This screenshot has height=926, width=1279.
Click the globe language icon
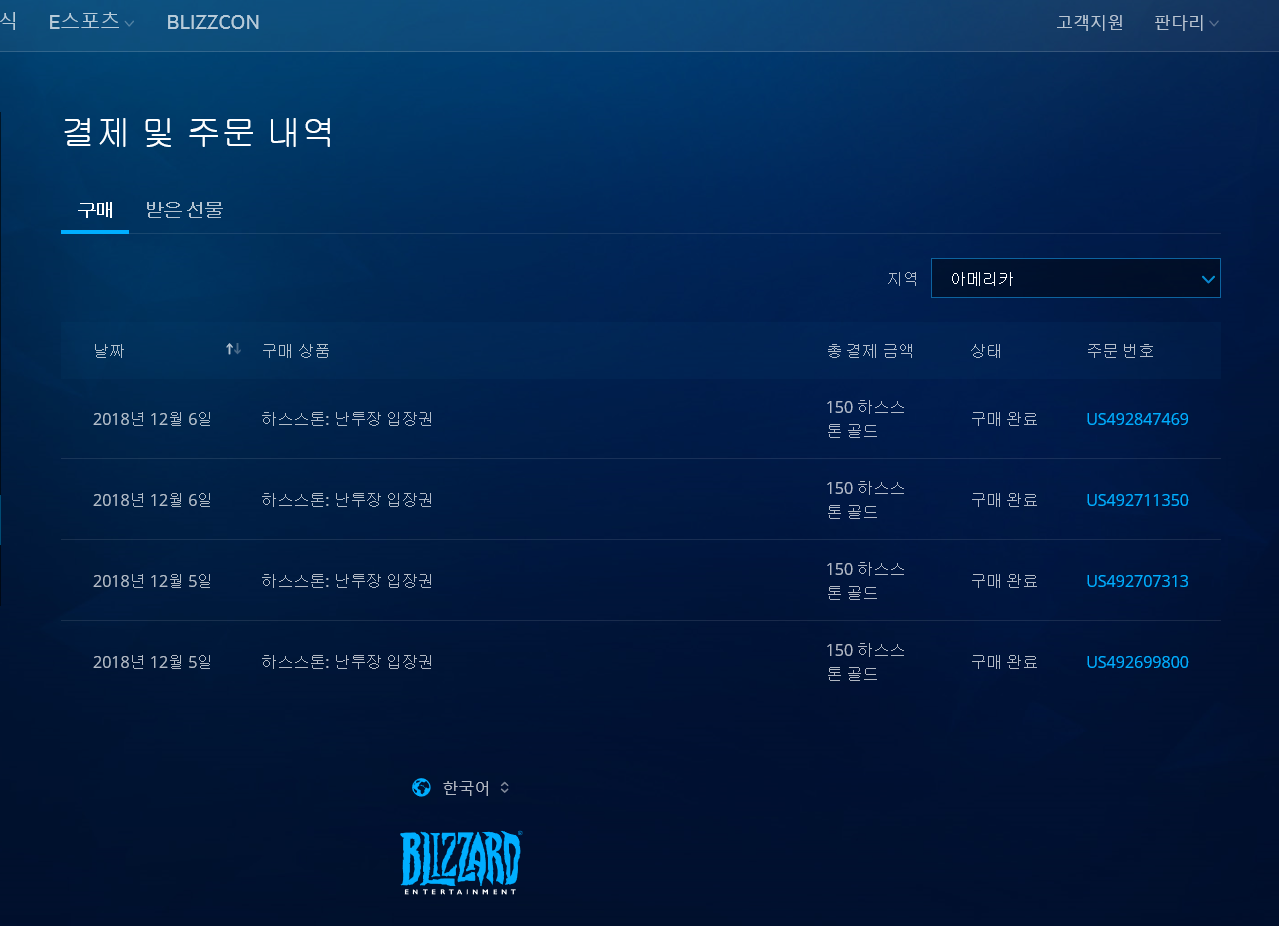coord(421,788)
